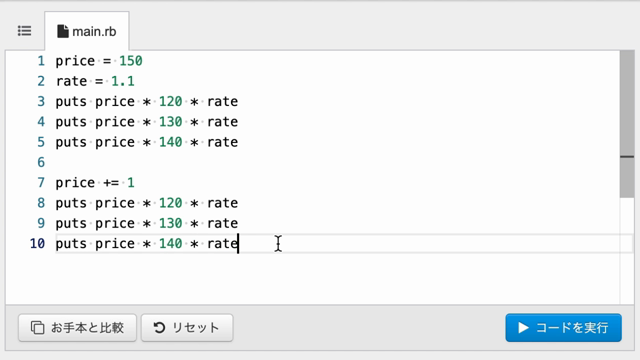This screenshot has width=640, height=360.
Task: Click the editor vertical scrollbar thumb
Action: point(627,124)
